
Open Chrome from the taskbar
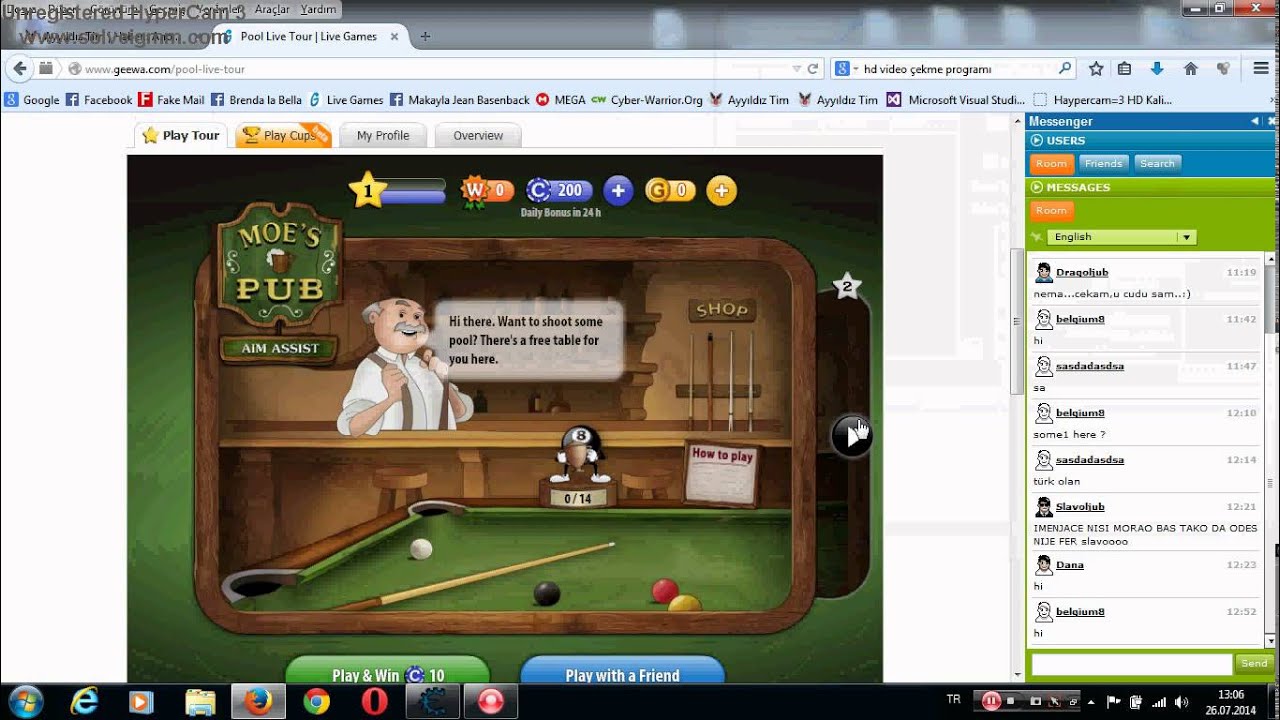click(x=317, y=701)
